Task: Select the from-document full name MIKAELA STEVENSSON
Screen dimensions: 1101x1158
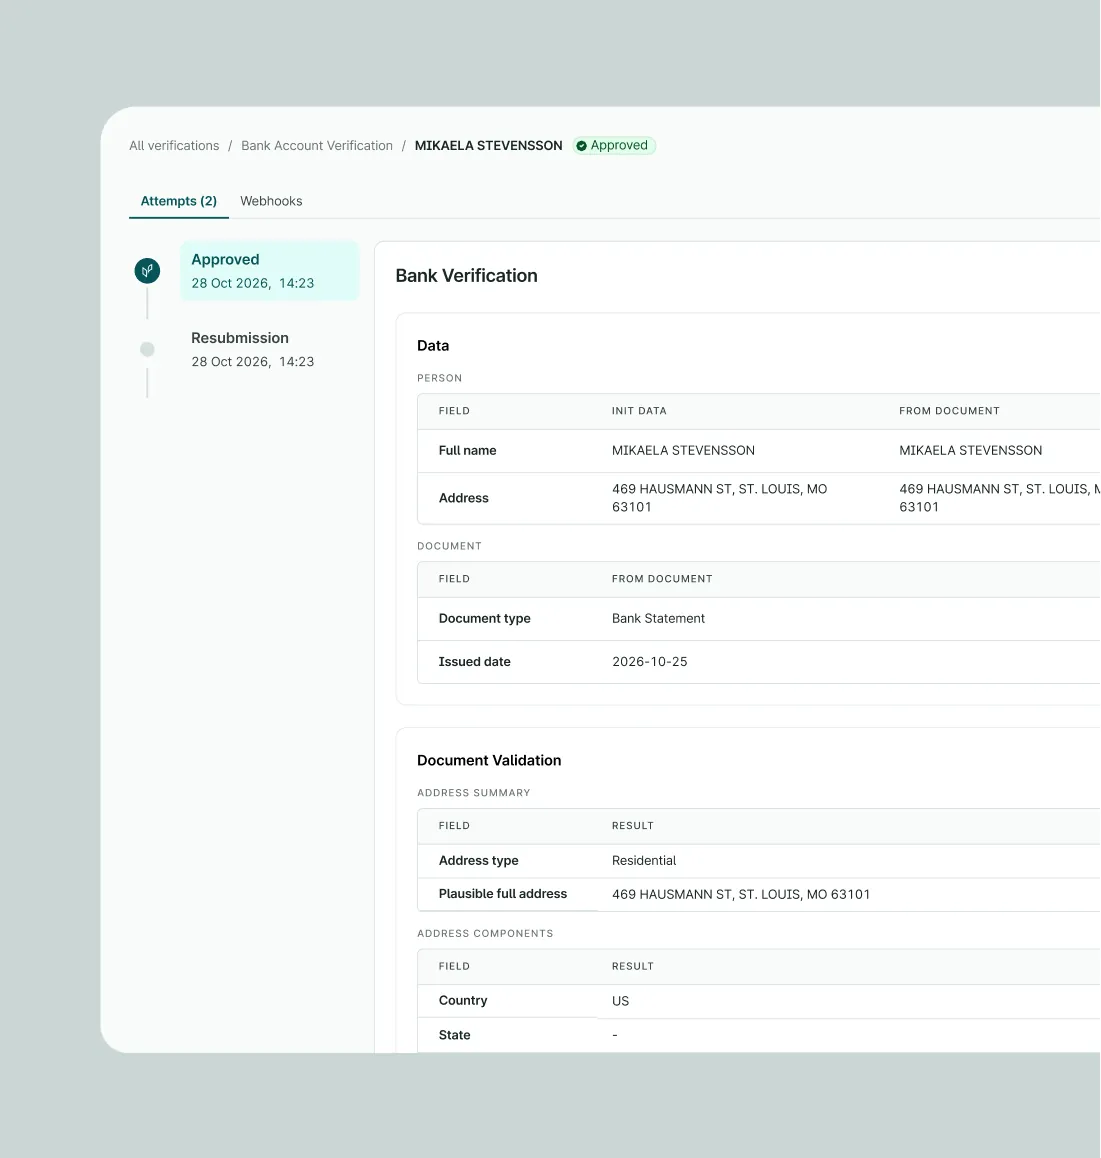Action: coord(970,450)
